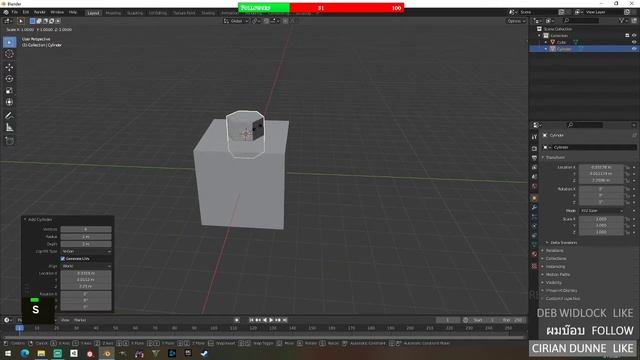This screenshot has height=360, width=640.
Task: Toggle the Scale X lock icon
Action: pyautogui.click(x=627, y=219)
